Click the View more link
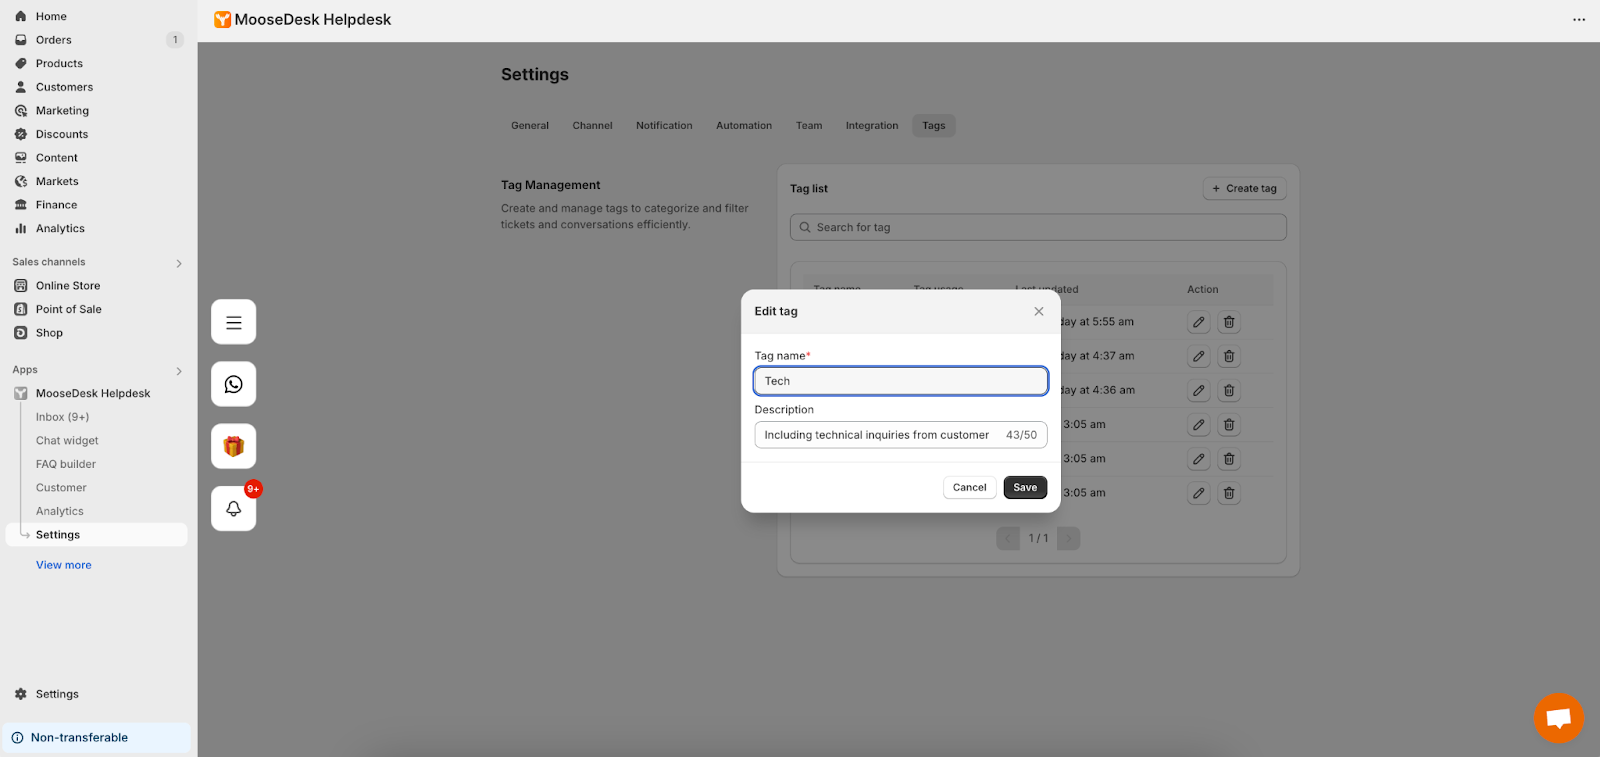Screen dimensions: 1600x757 [64, 565]
